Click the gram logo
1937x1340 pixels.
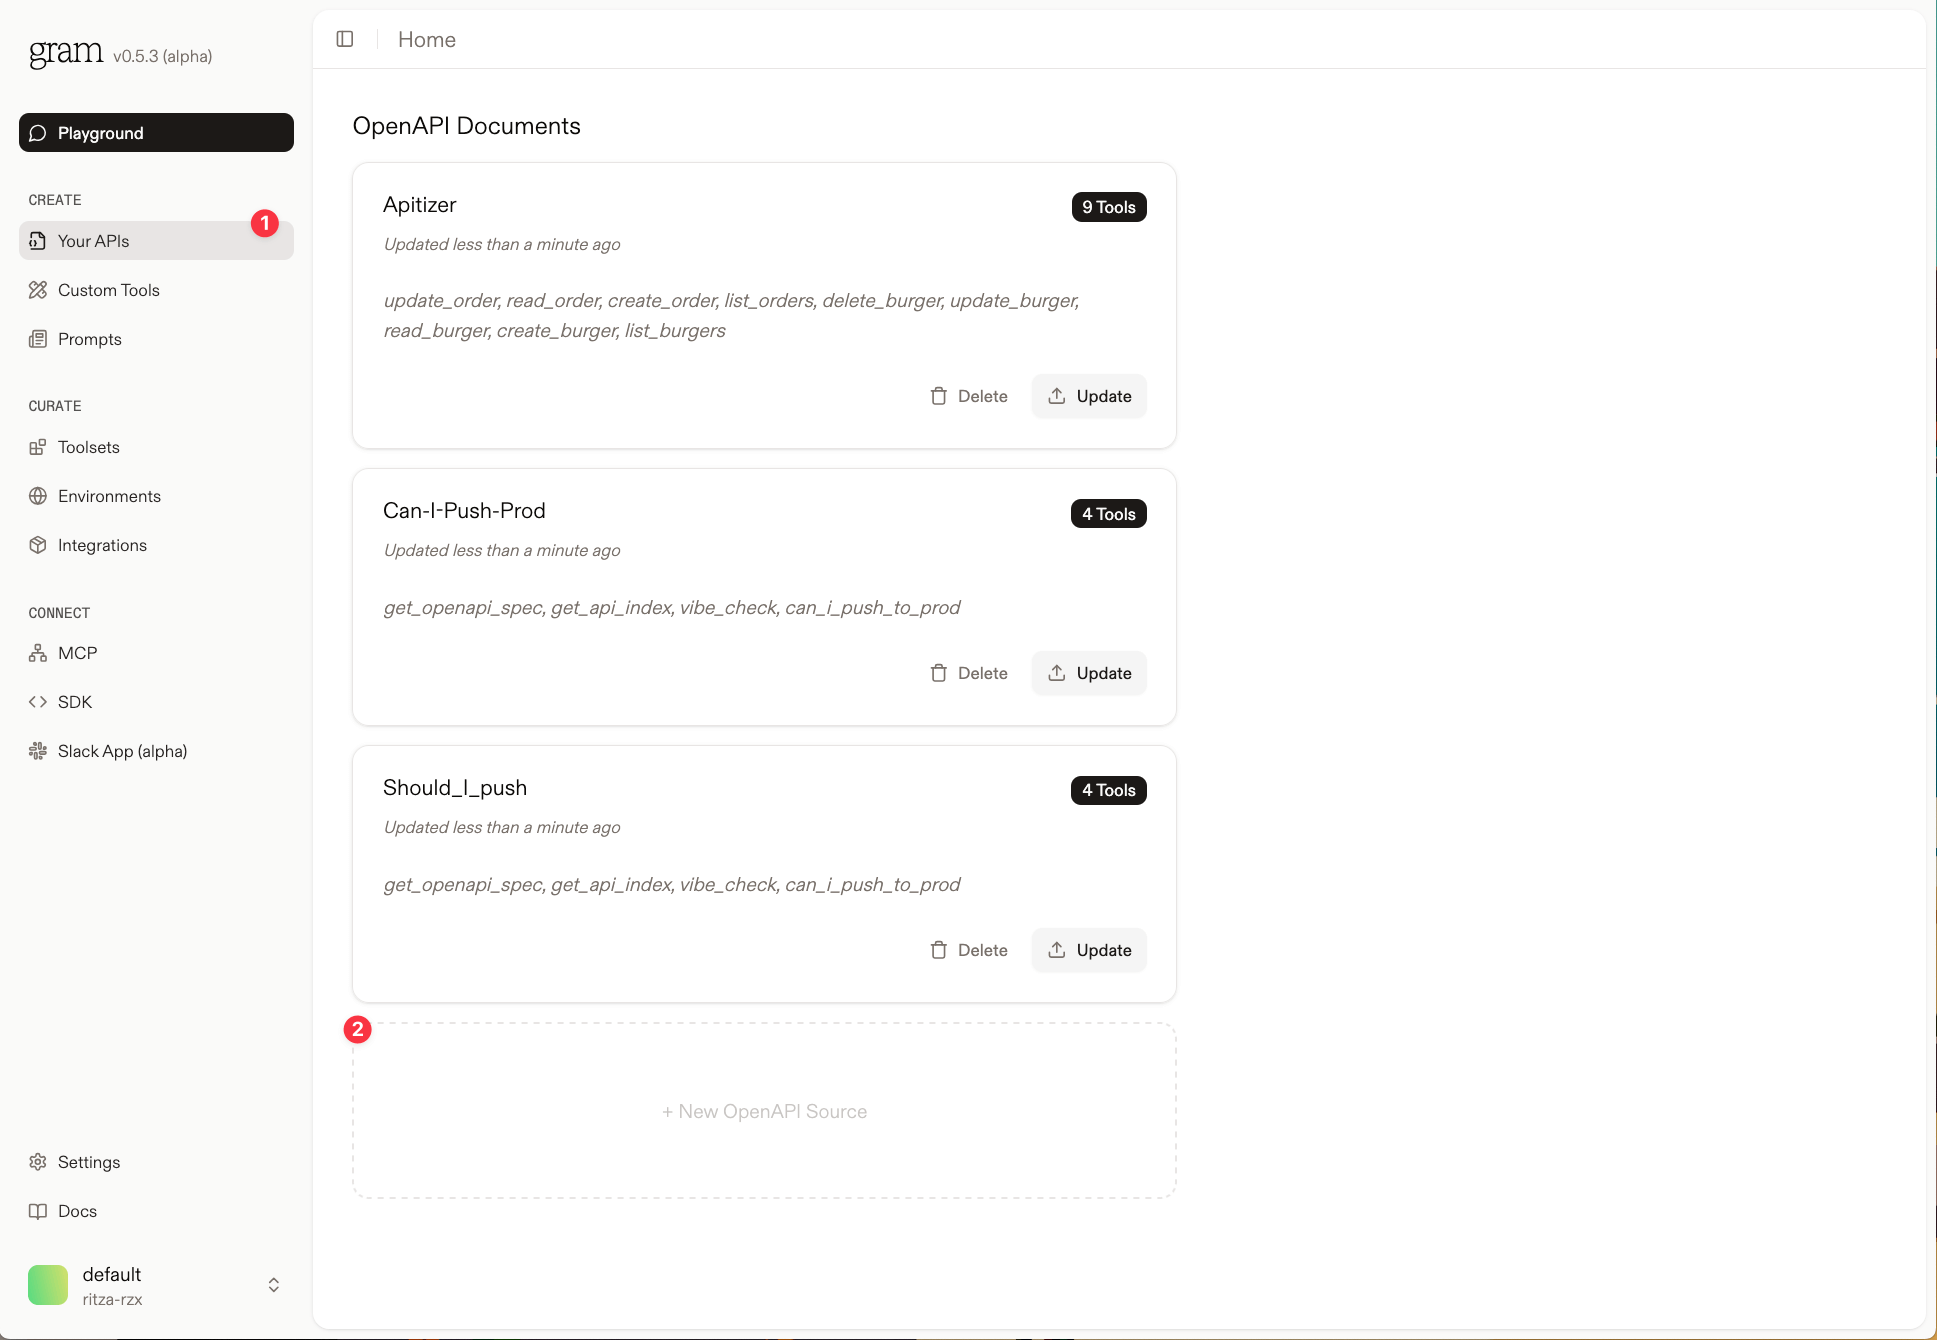coord(66,52)
